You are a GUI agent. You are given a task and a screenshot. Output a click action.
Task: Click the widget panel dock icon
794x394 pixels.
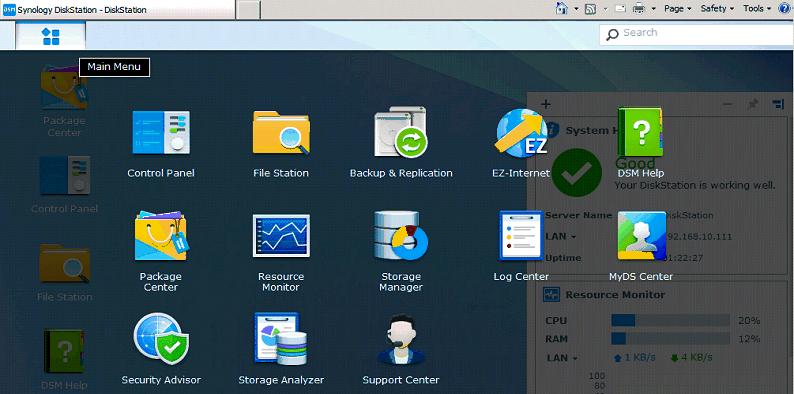778,104
